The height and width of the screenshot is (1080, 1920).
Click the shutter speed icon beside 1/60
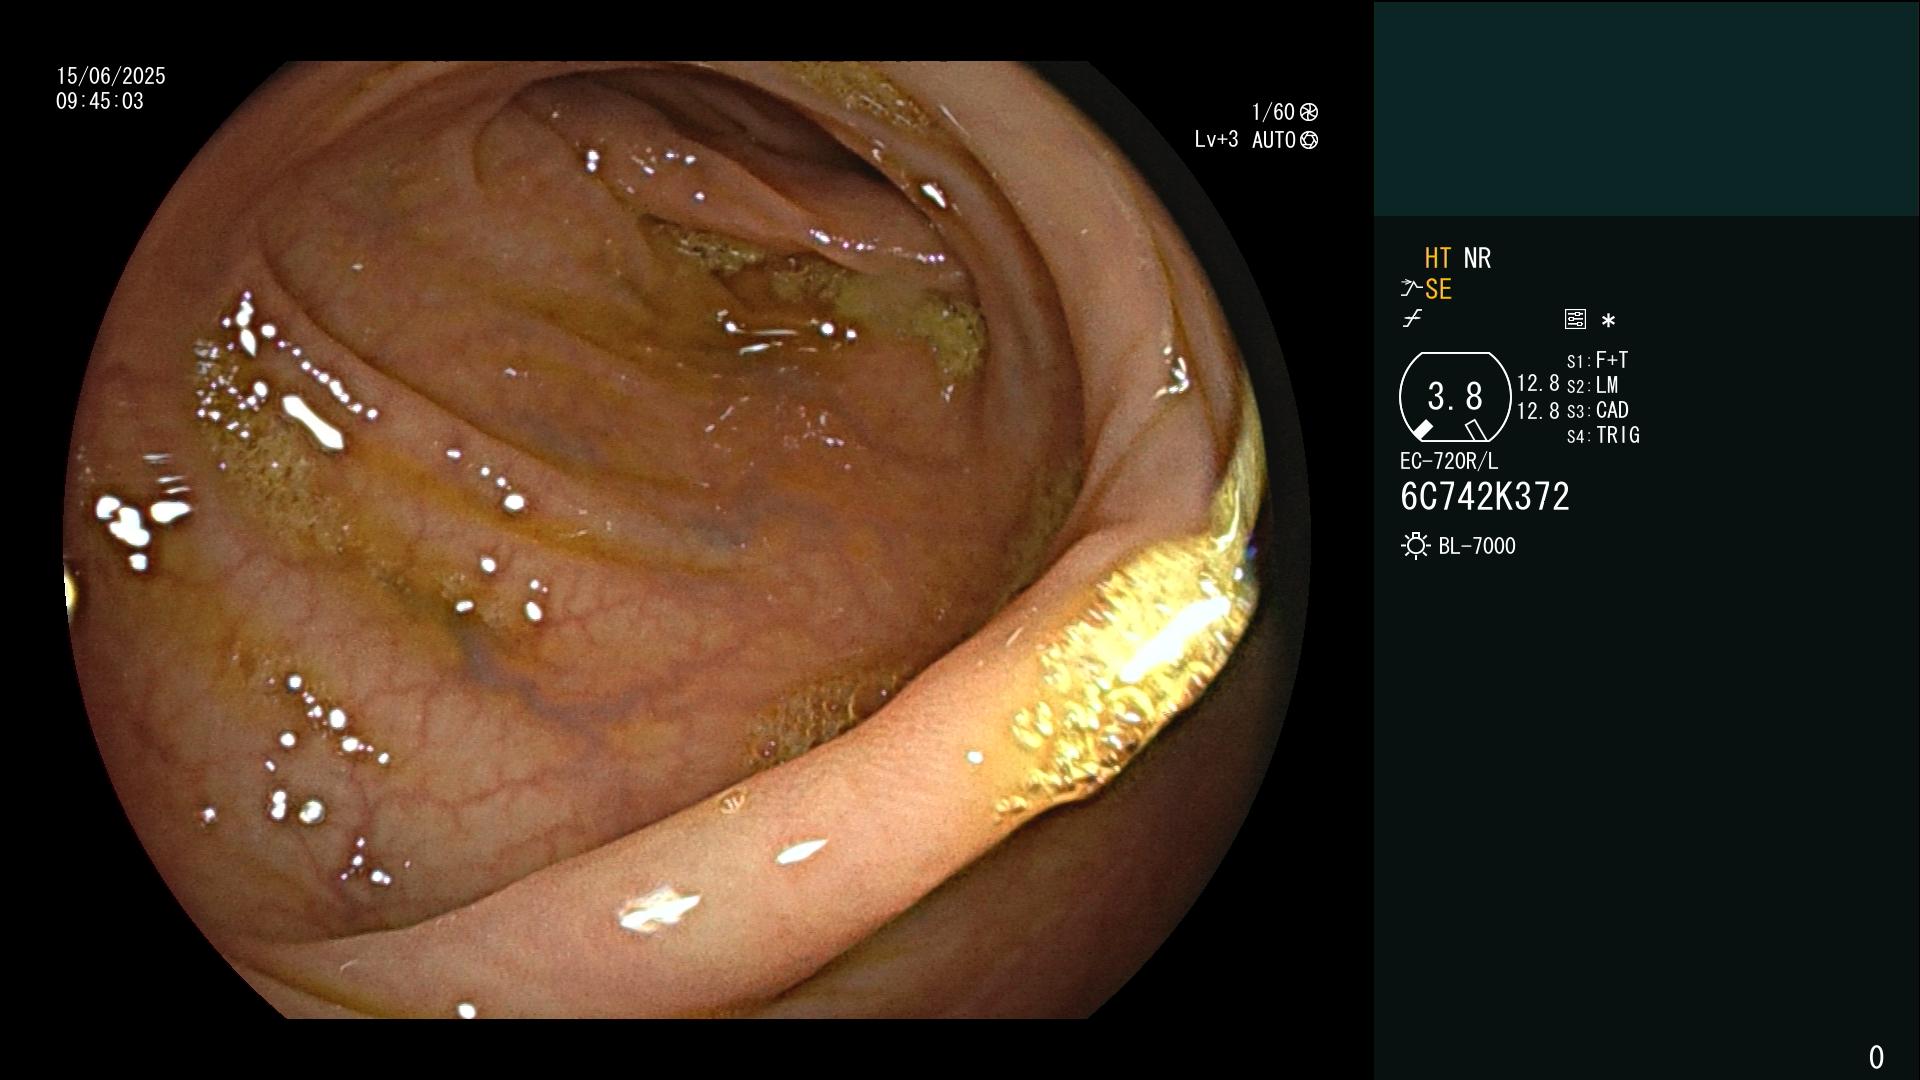pyautogui.click(x=1309, y=112)
